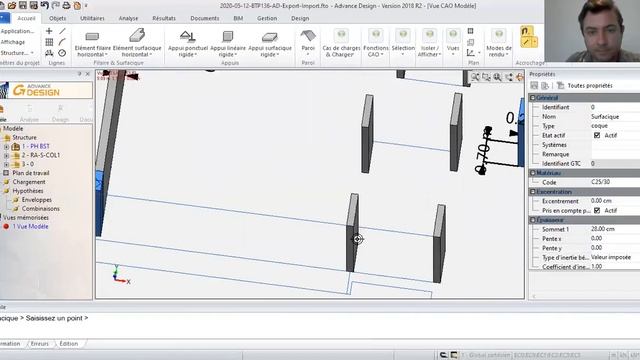
Task: Click the Paroi roof icon
Action: (308, 36)
